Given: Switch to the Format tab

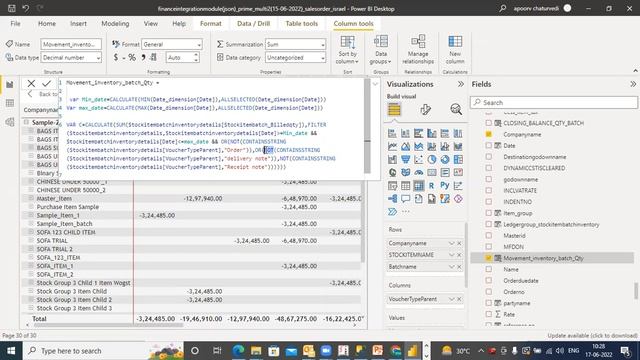Looking at the screenshot, I should point(211,24).
